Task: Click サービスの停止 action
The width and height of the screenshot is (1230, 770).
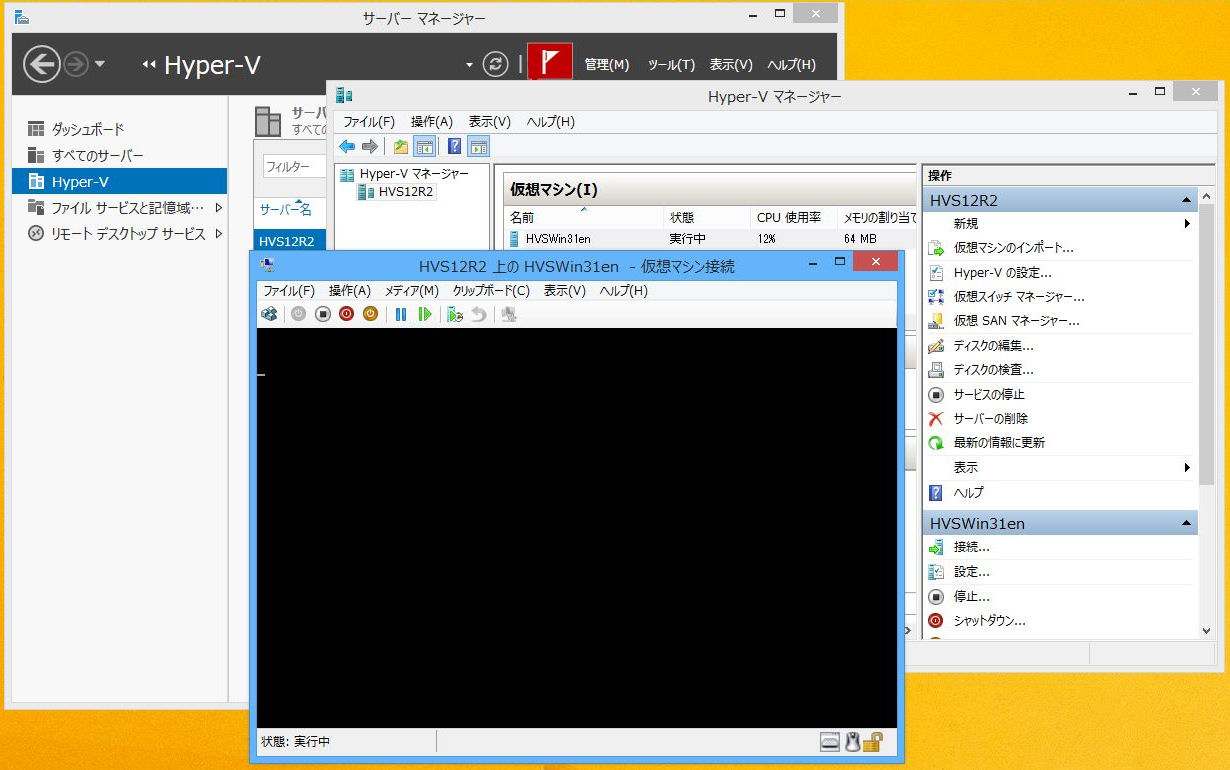Action: [989, 395]
